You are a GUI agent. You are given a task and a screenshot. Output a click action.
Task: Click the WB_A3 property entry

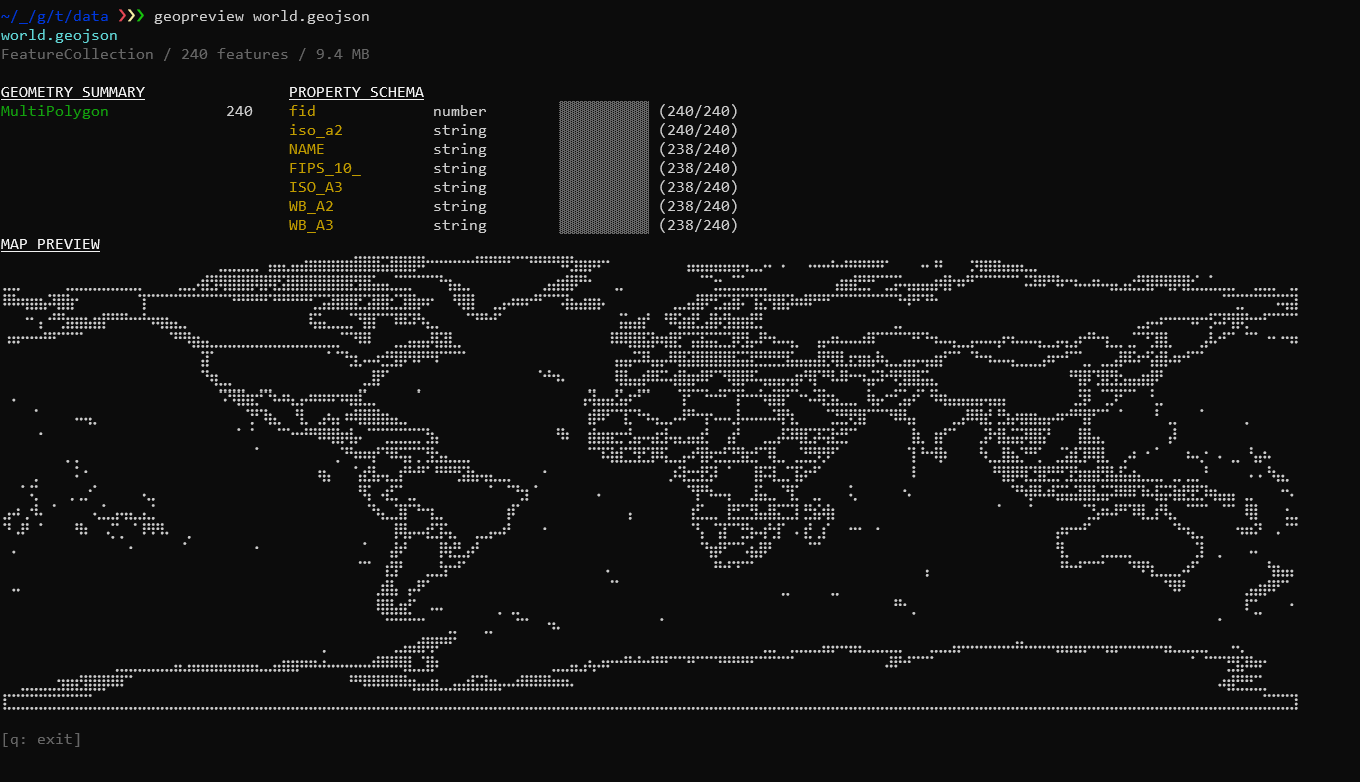(x=311, y=225)
